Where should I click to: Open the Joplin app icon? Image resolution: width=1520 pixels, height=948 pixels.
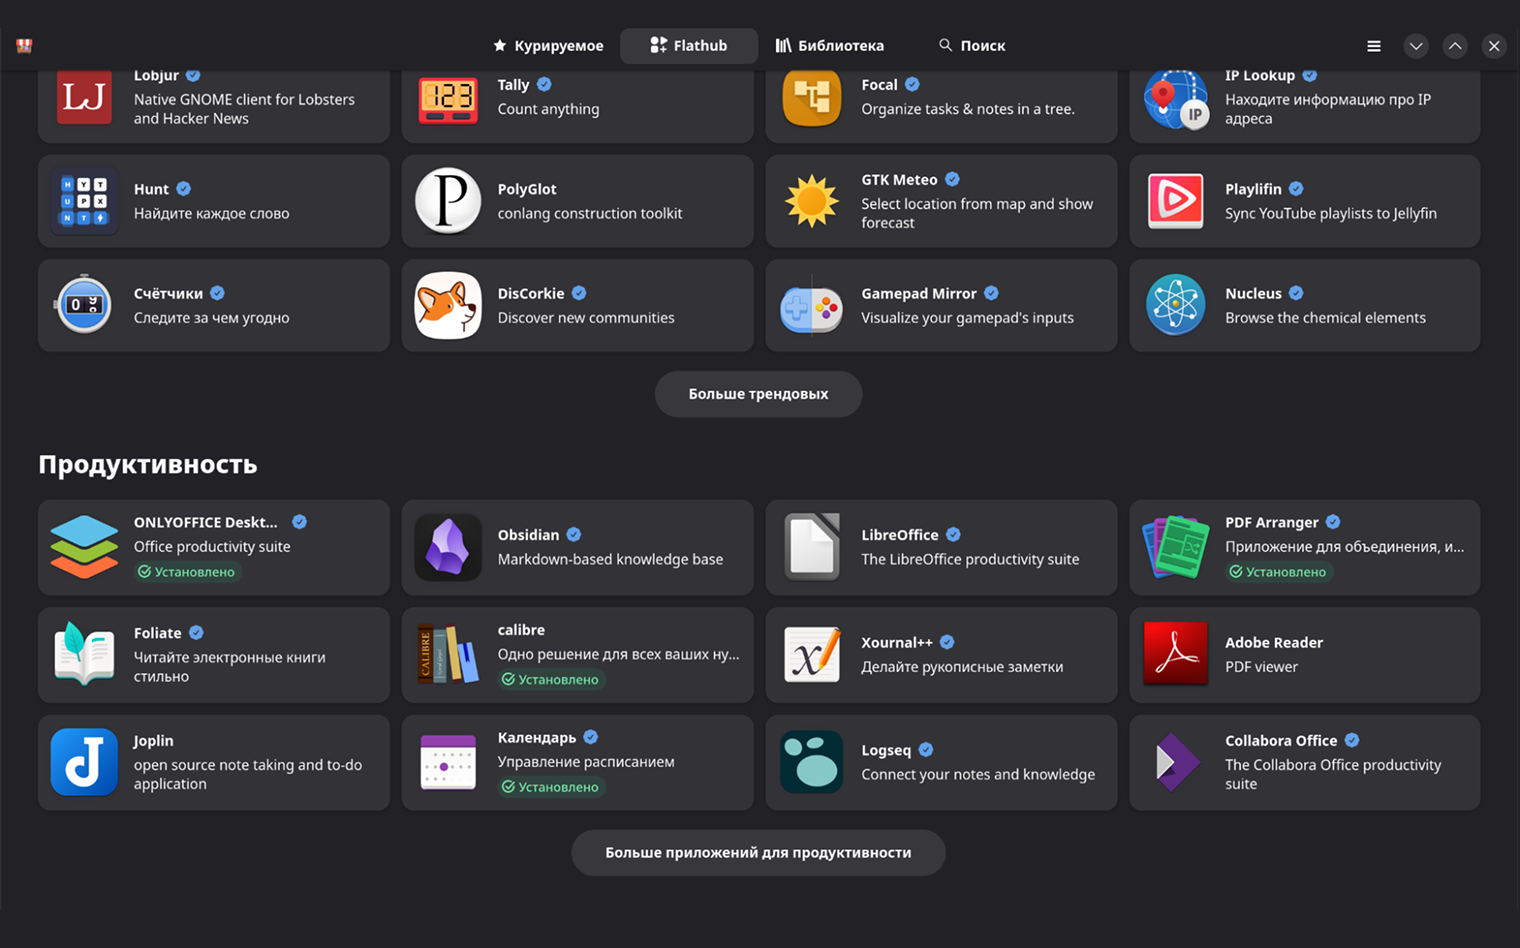[x=84, y=762]
